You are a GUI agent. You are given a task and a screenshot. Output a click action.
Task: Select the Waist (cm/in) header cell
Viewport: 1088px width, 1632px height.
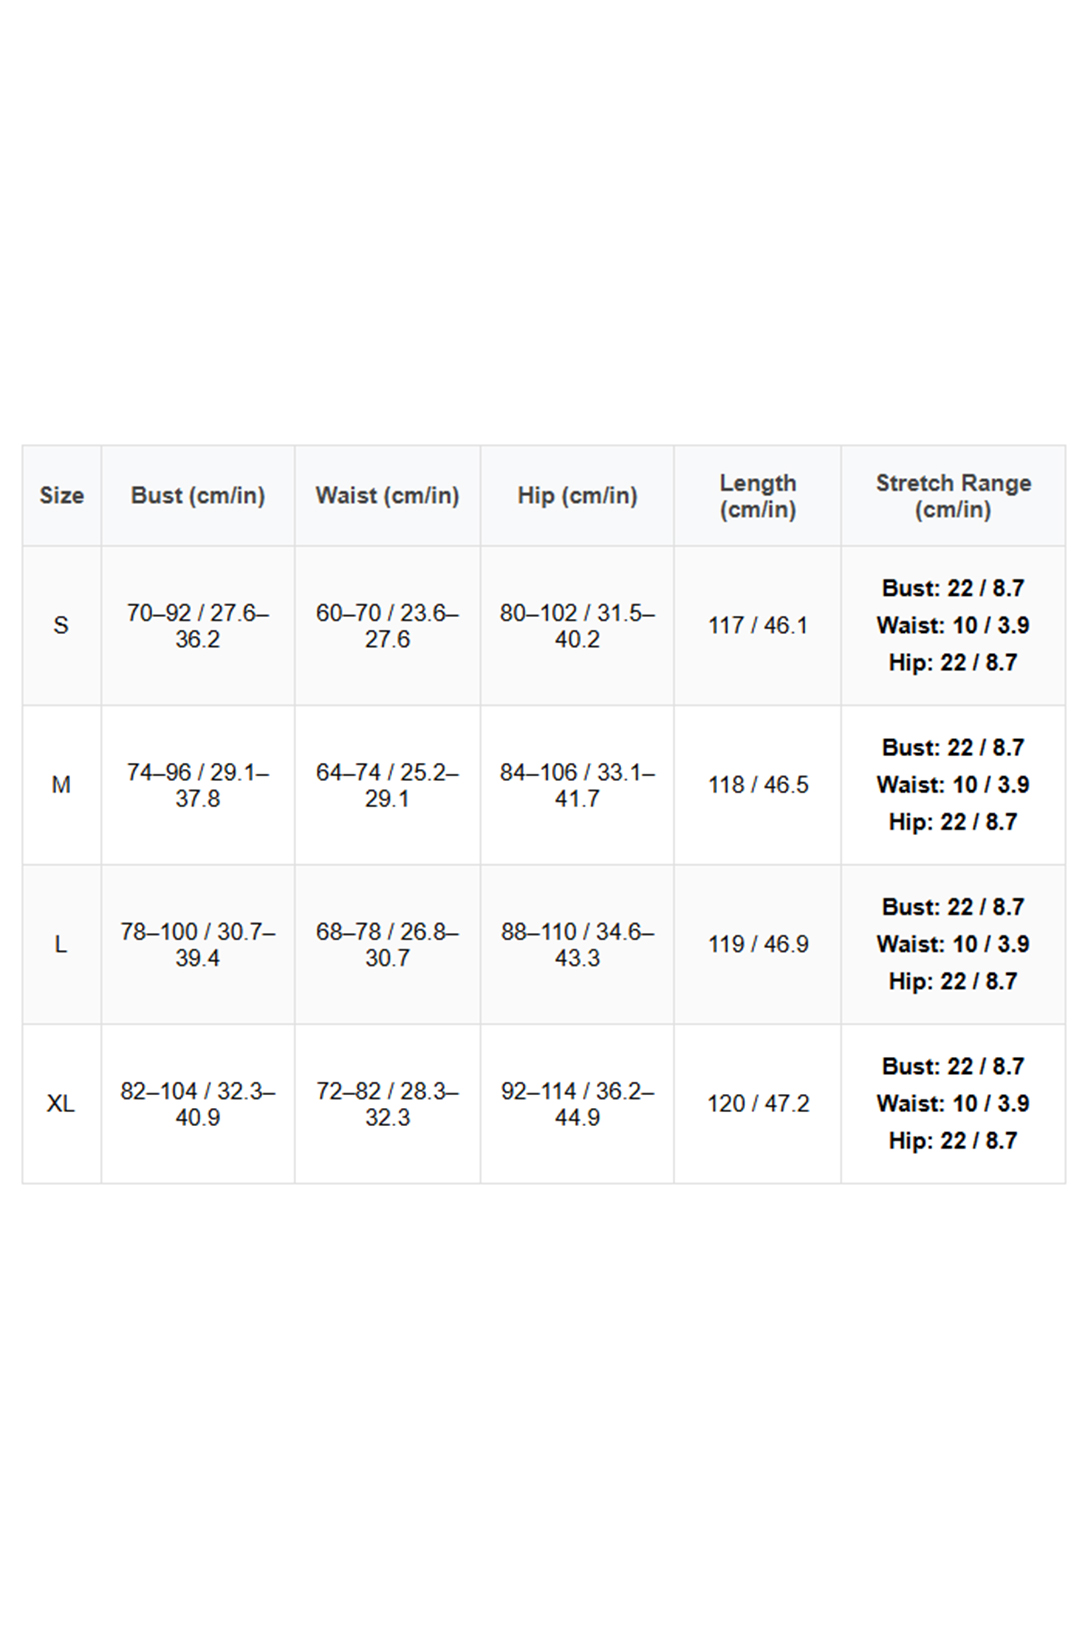(x=387, y=495)
